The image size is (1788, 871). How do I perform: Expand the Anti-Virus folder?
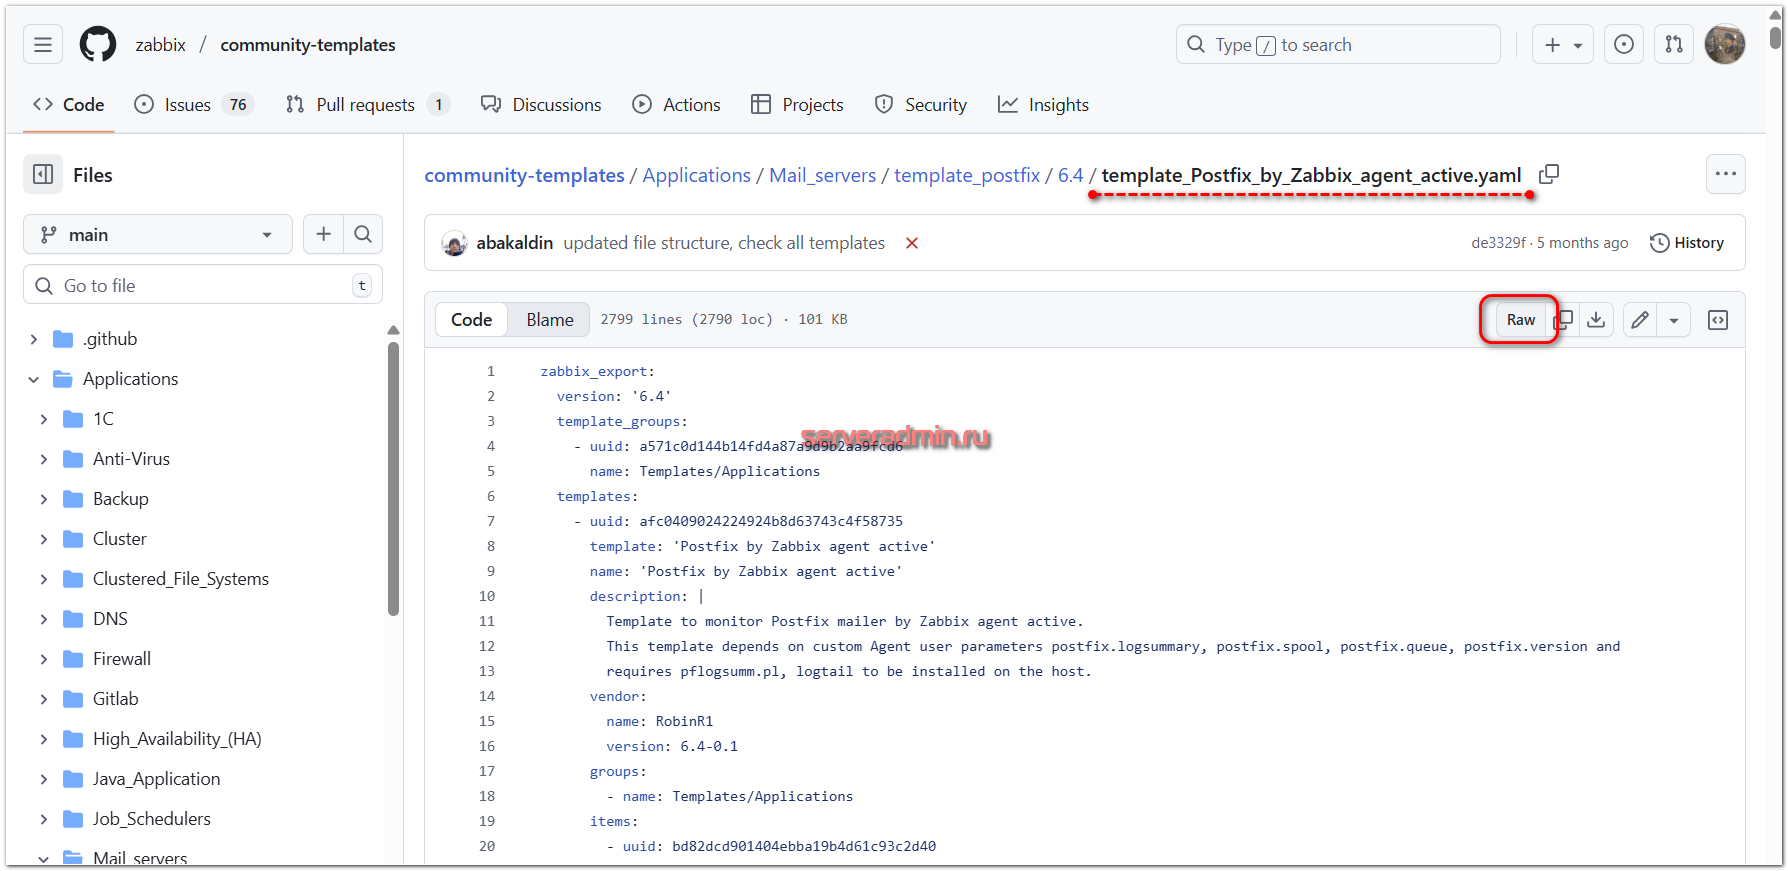coord(43,459)
